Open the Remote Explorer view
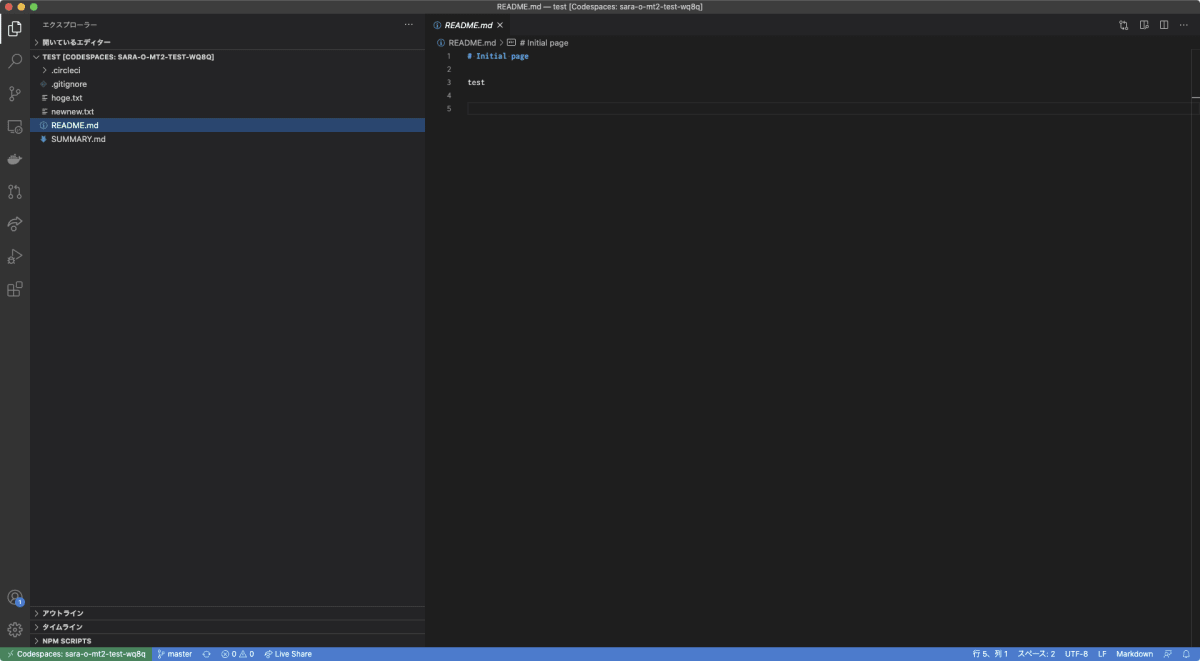 pos(14,127)
